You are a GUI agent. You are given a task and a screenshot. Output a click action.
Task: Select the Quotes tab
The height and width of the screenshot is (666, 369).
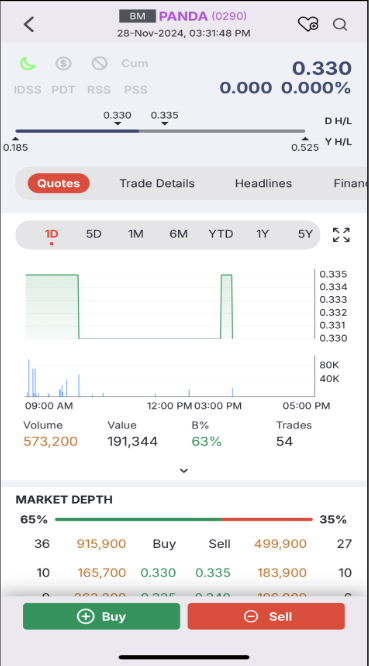pyautogui.click(x=59, y=183)
